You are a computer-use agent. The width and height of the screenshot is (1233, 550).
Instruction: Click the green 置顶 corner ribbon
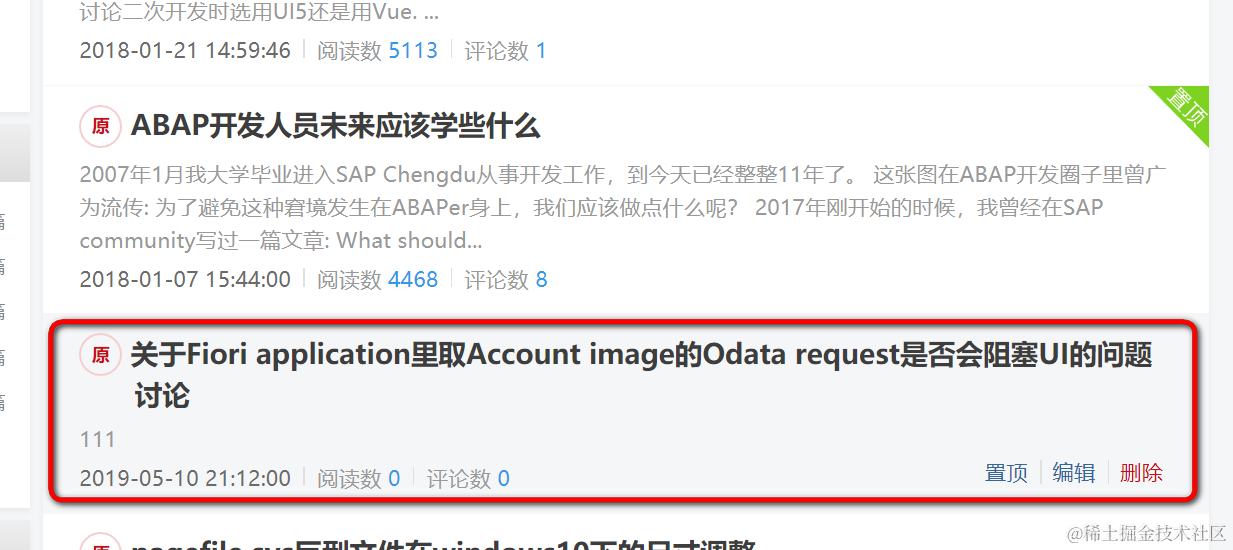pyautogui.click(x=1187, y=109)
